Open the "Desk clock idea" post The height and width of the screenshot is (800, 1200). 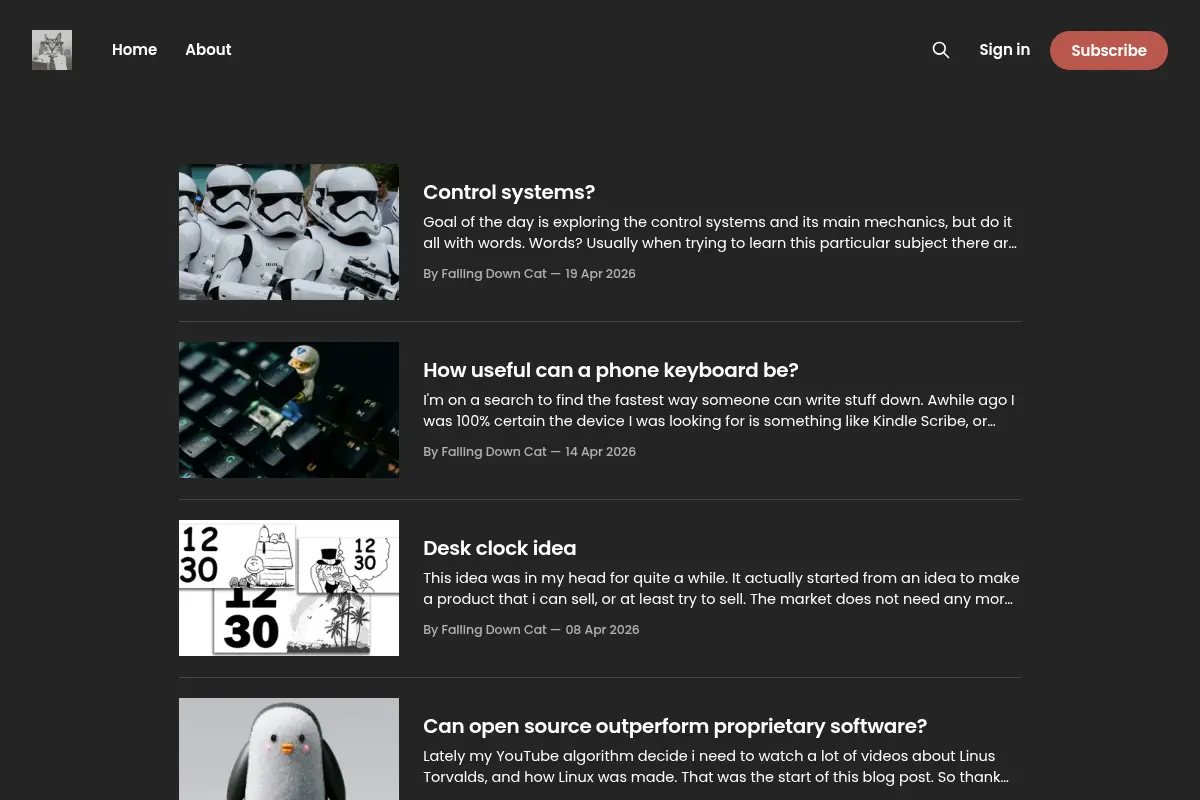coord(500,548)
